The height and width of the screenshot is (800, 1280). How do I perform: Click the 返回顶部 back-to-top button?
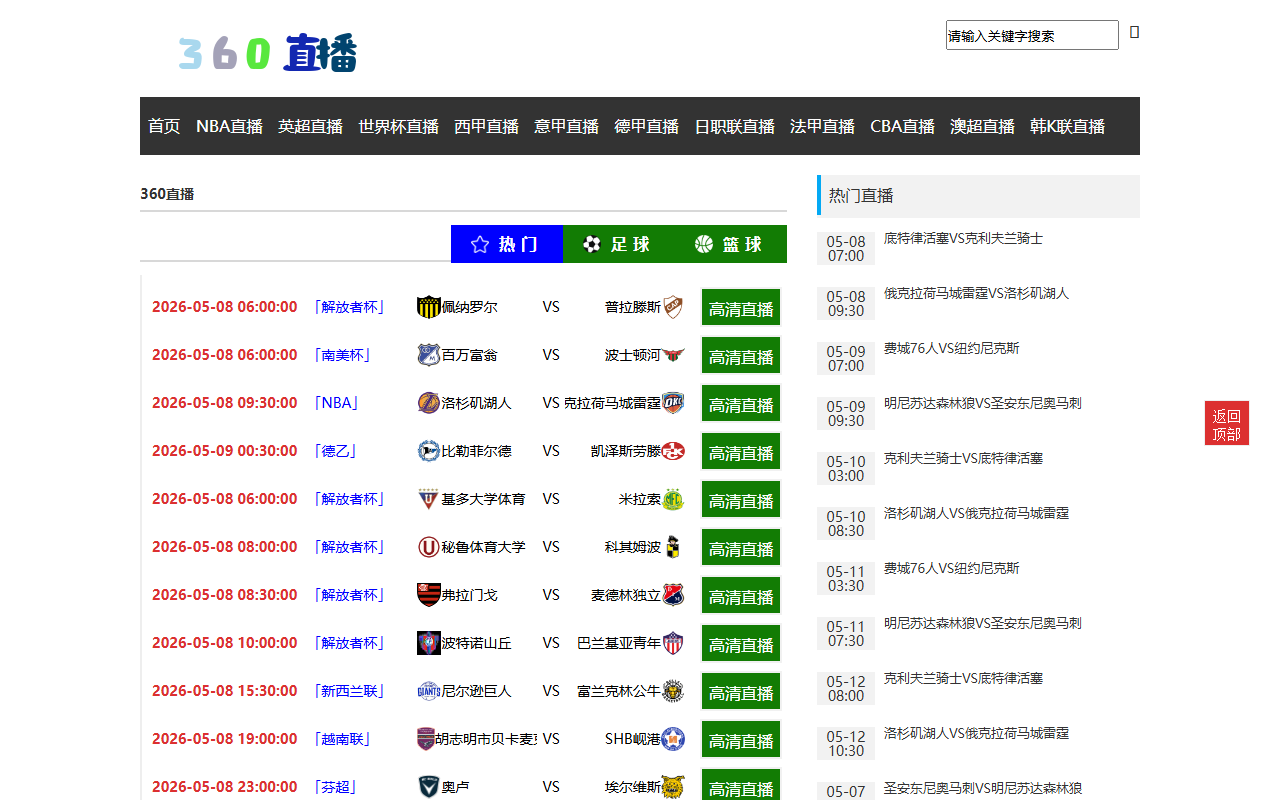tap(1227, 424)
